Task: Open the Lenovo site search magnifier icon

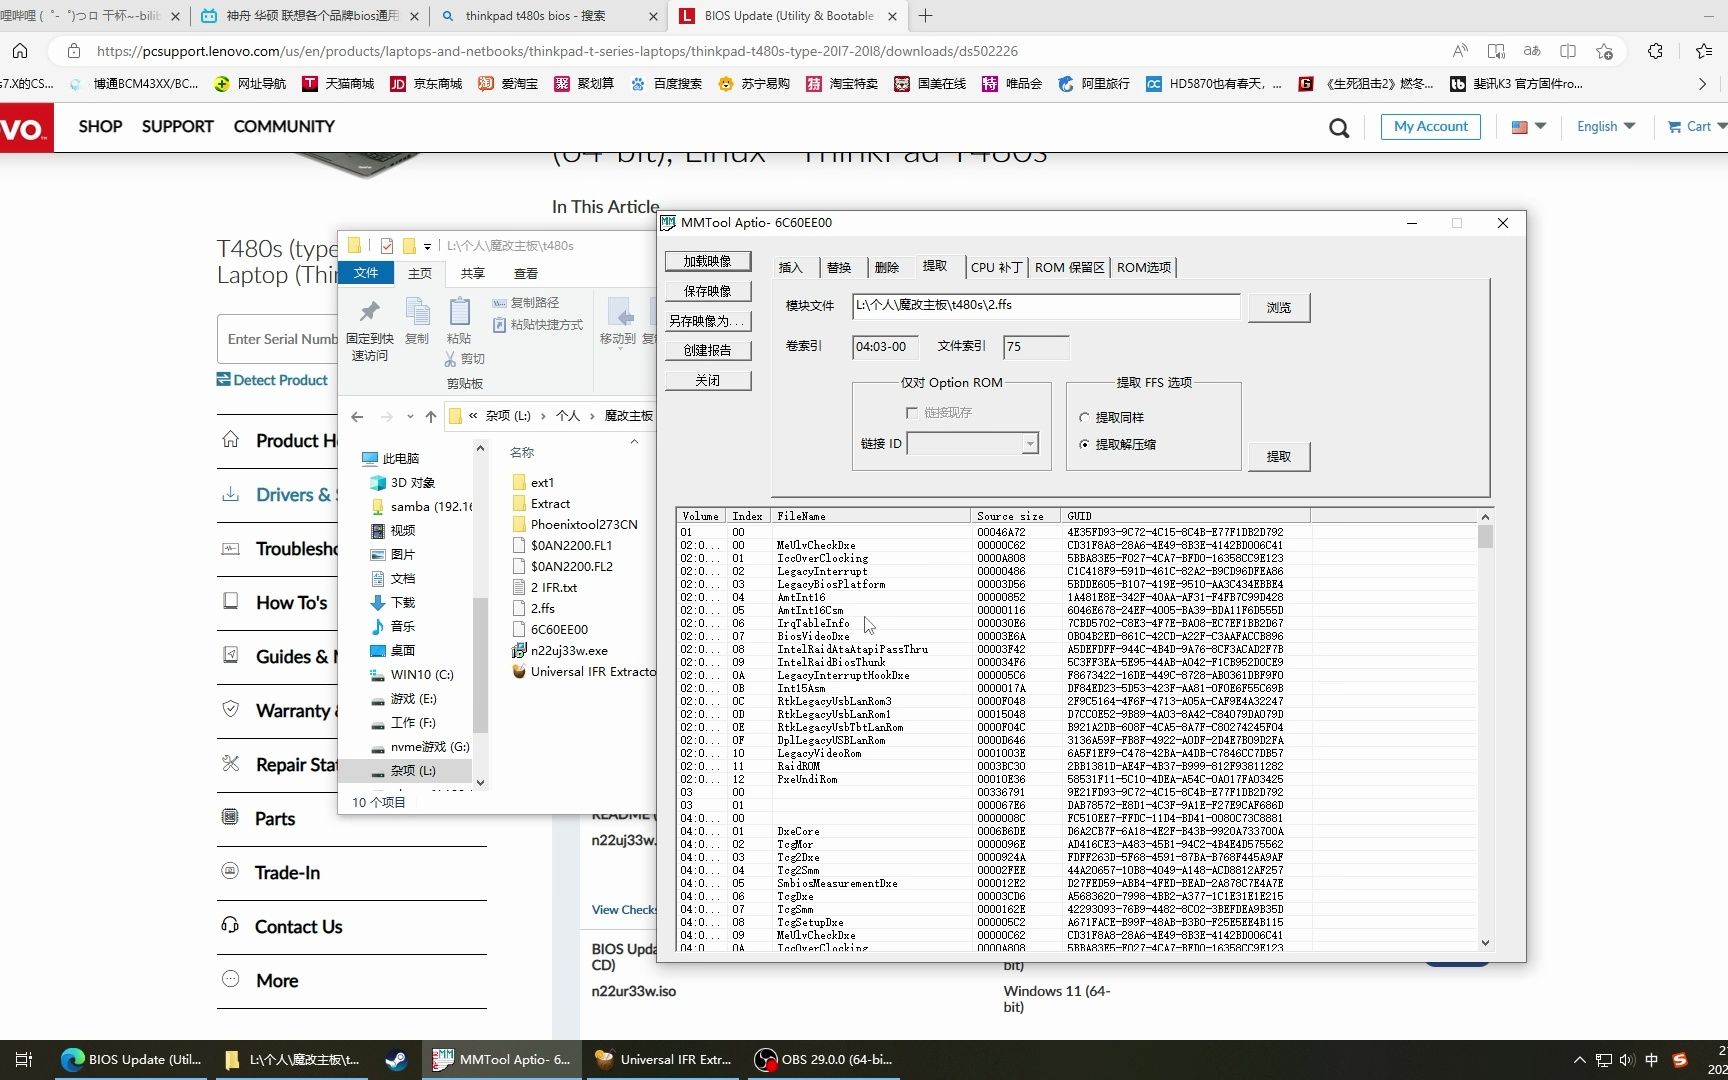Action: (x=1339, y=127)
